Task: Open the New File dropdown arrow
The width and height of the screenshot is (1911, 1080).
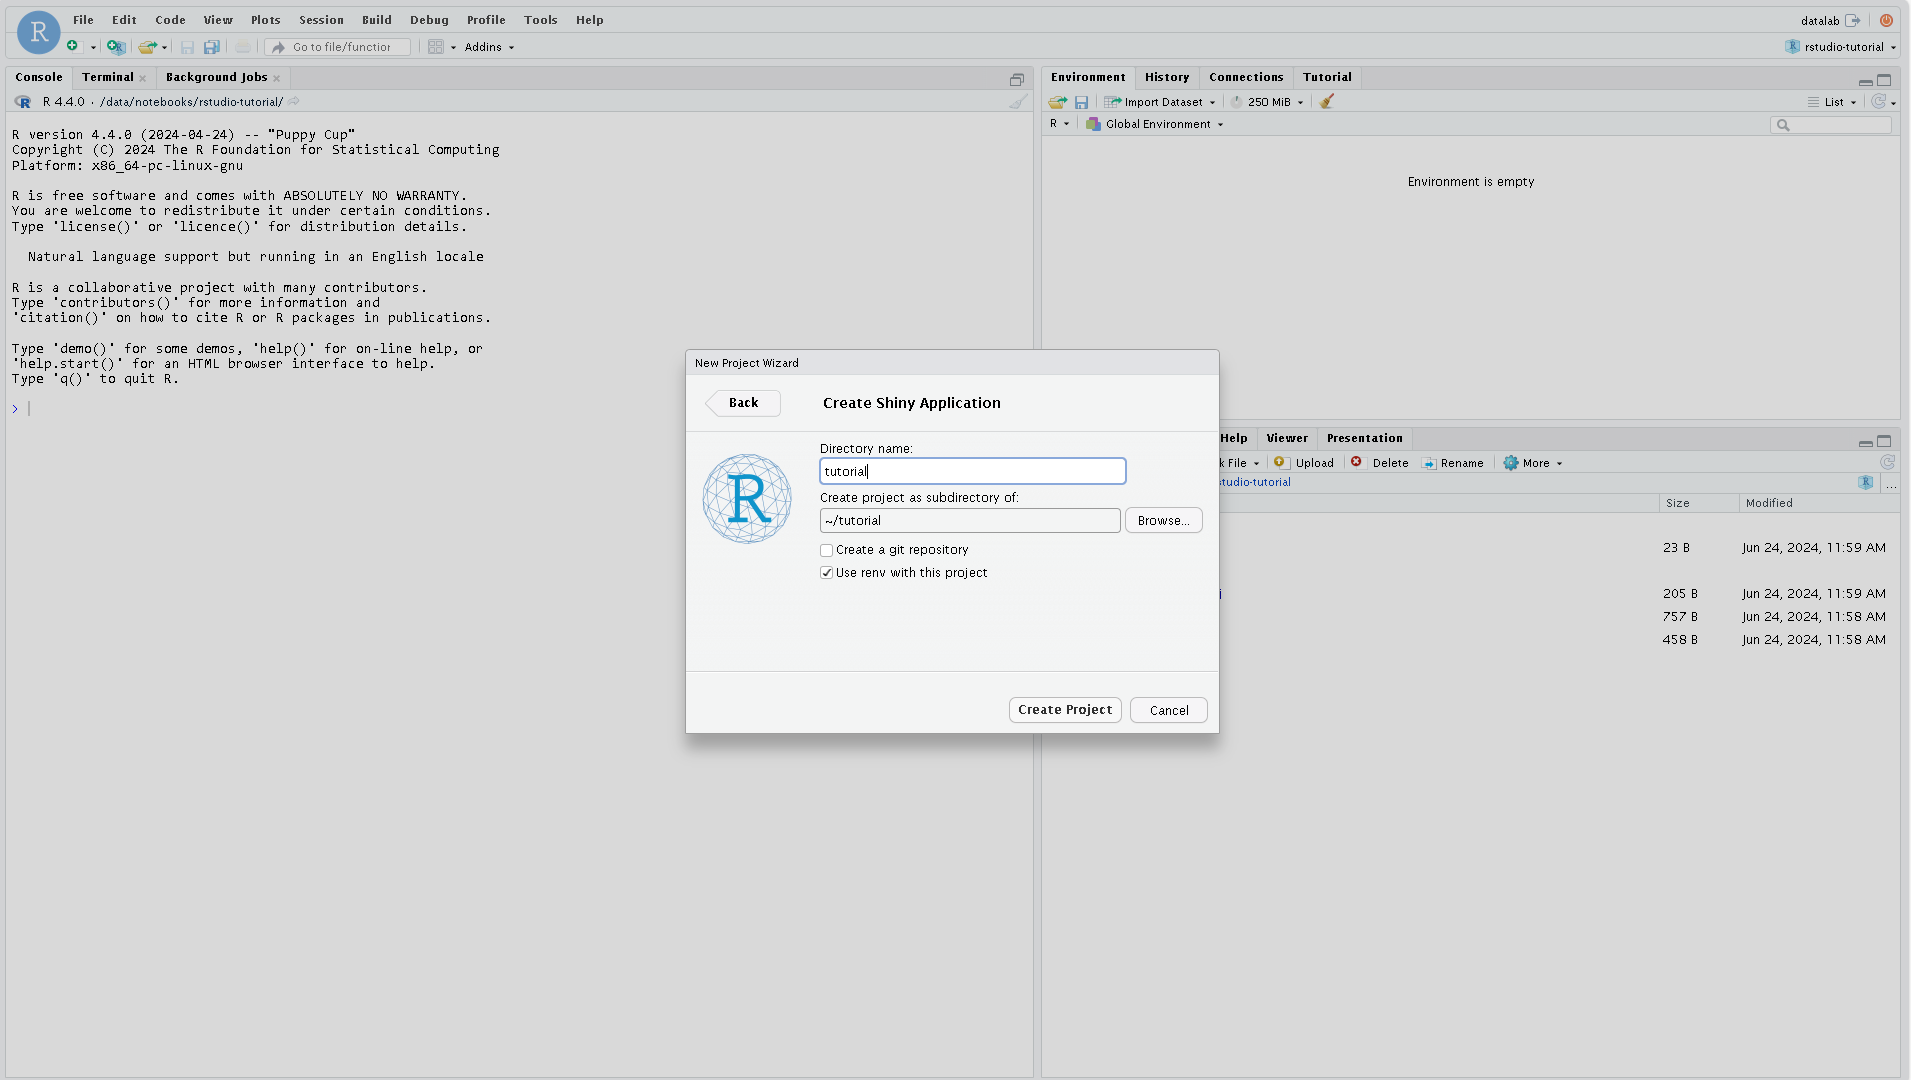Action: click(93, 47)
